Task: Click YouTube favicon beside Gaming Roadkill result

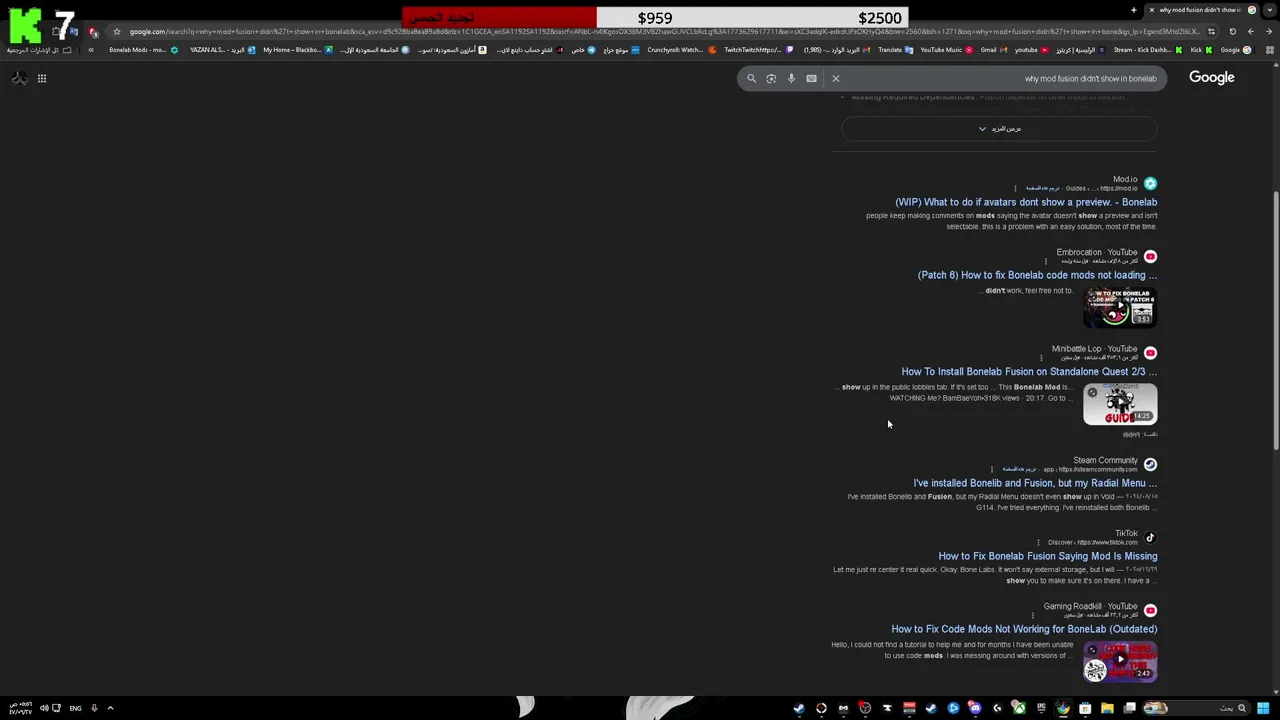Action: (x=1150, y=610)
